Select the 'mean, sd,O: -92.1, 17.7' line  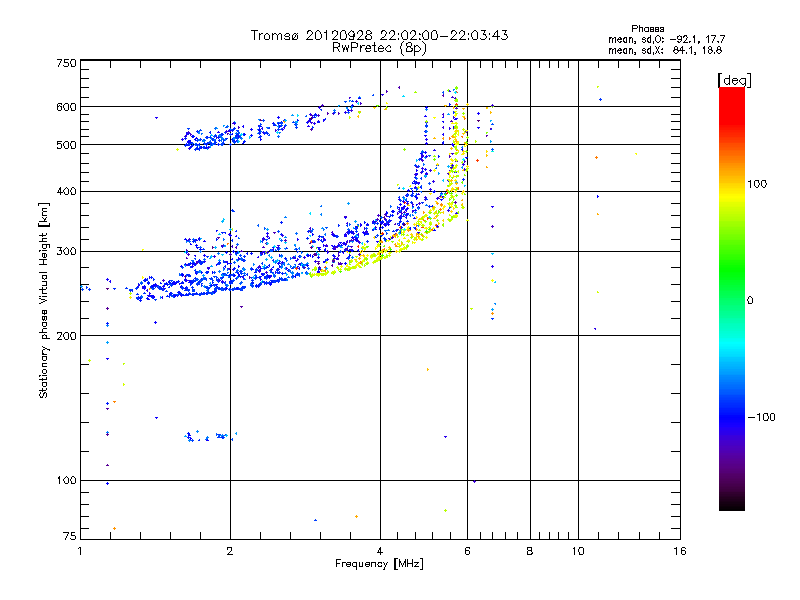tap(666, 39)
